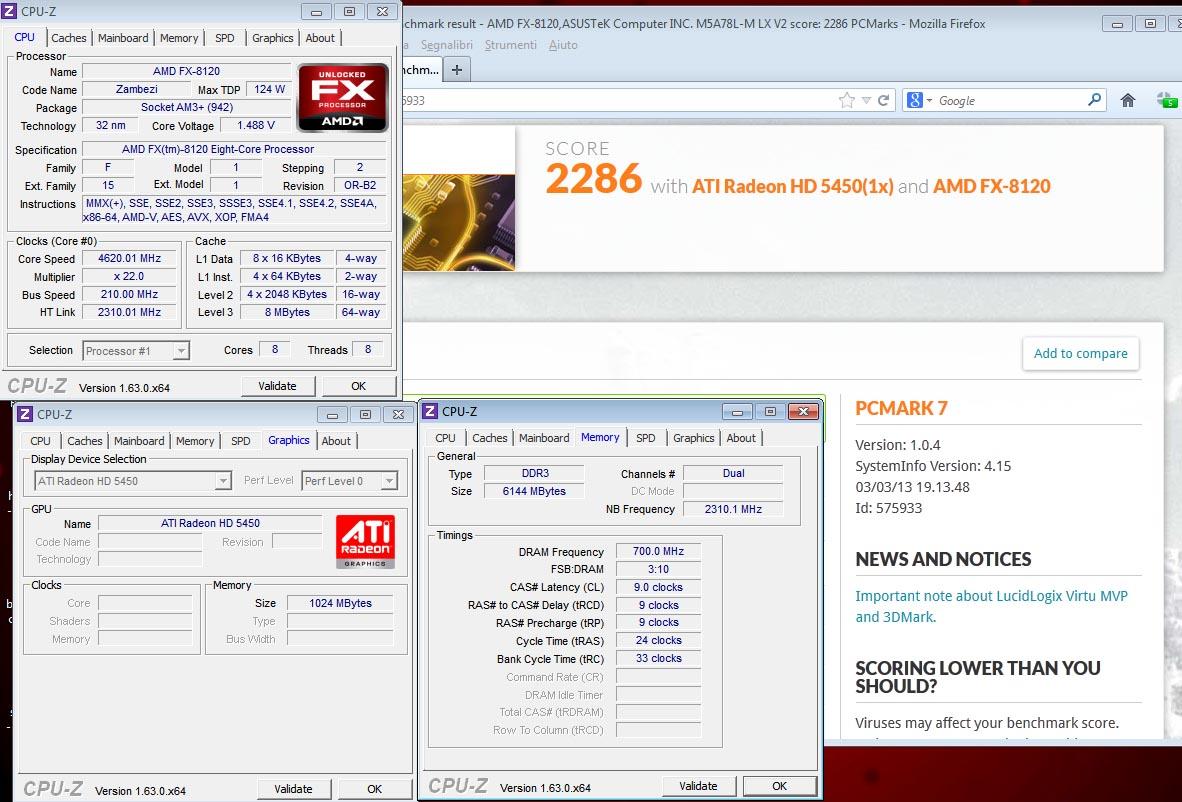This screenshot has width=1182, height=802.
Task: Select Graphics tab in Memory CPU-Z window
Action: coord(694,438)
